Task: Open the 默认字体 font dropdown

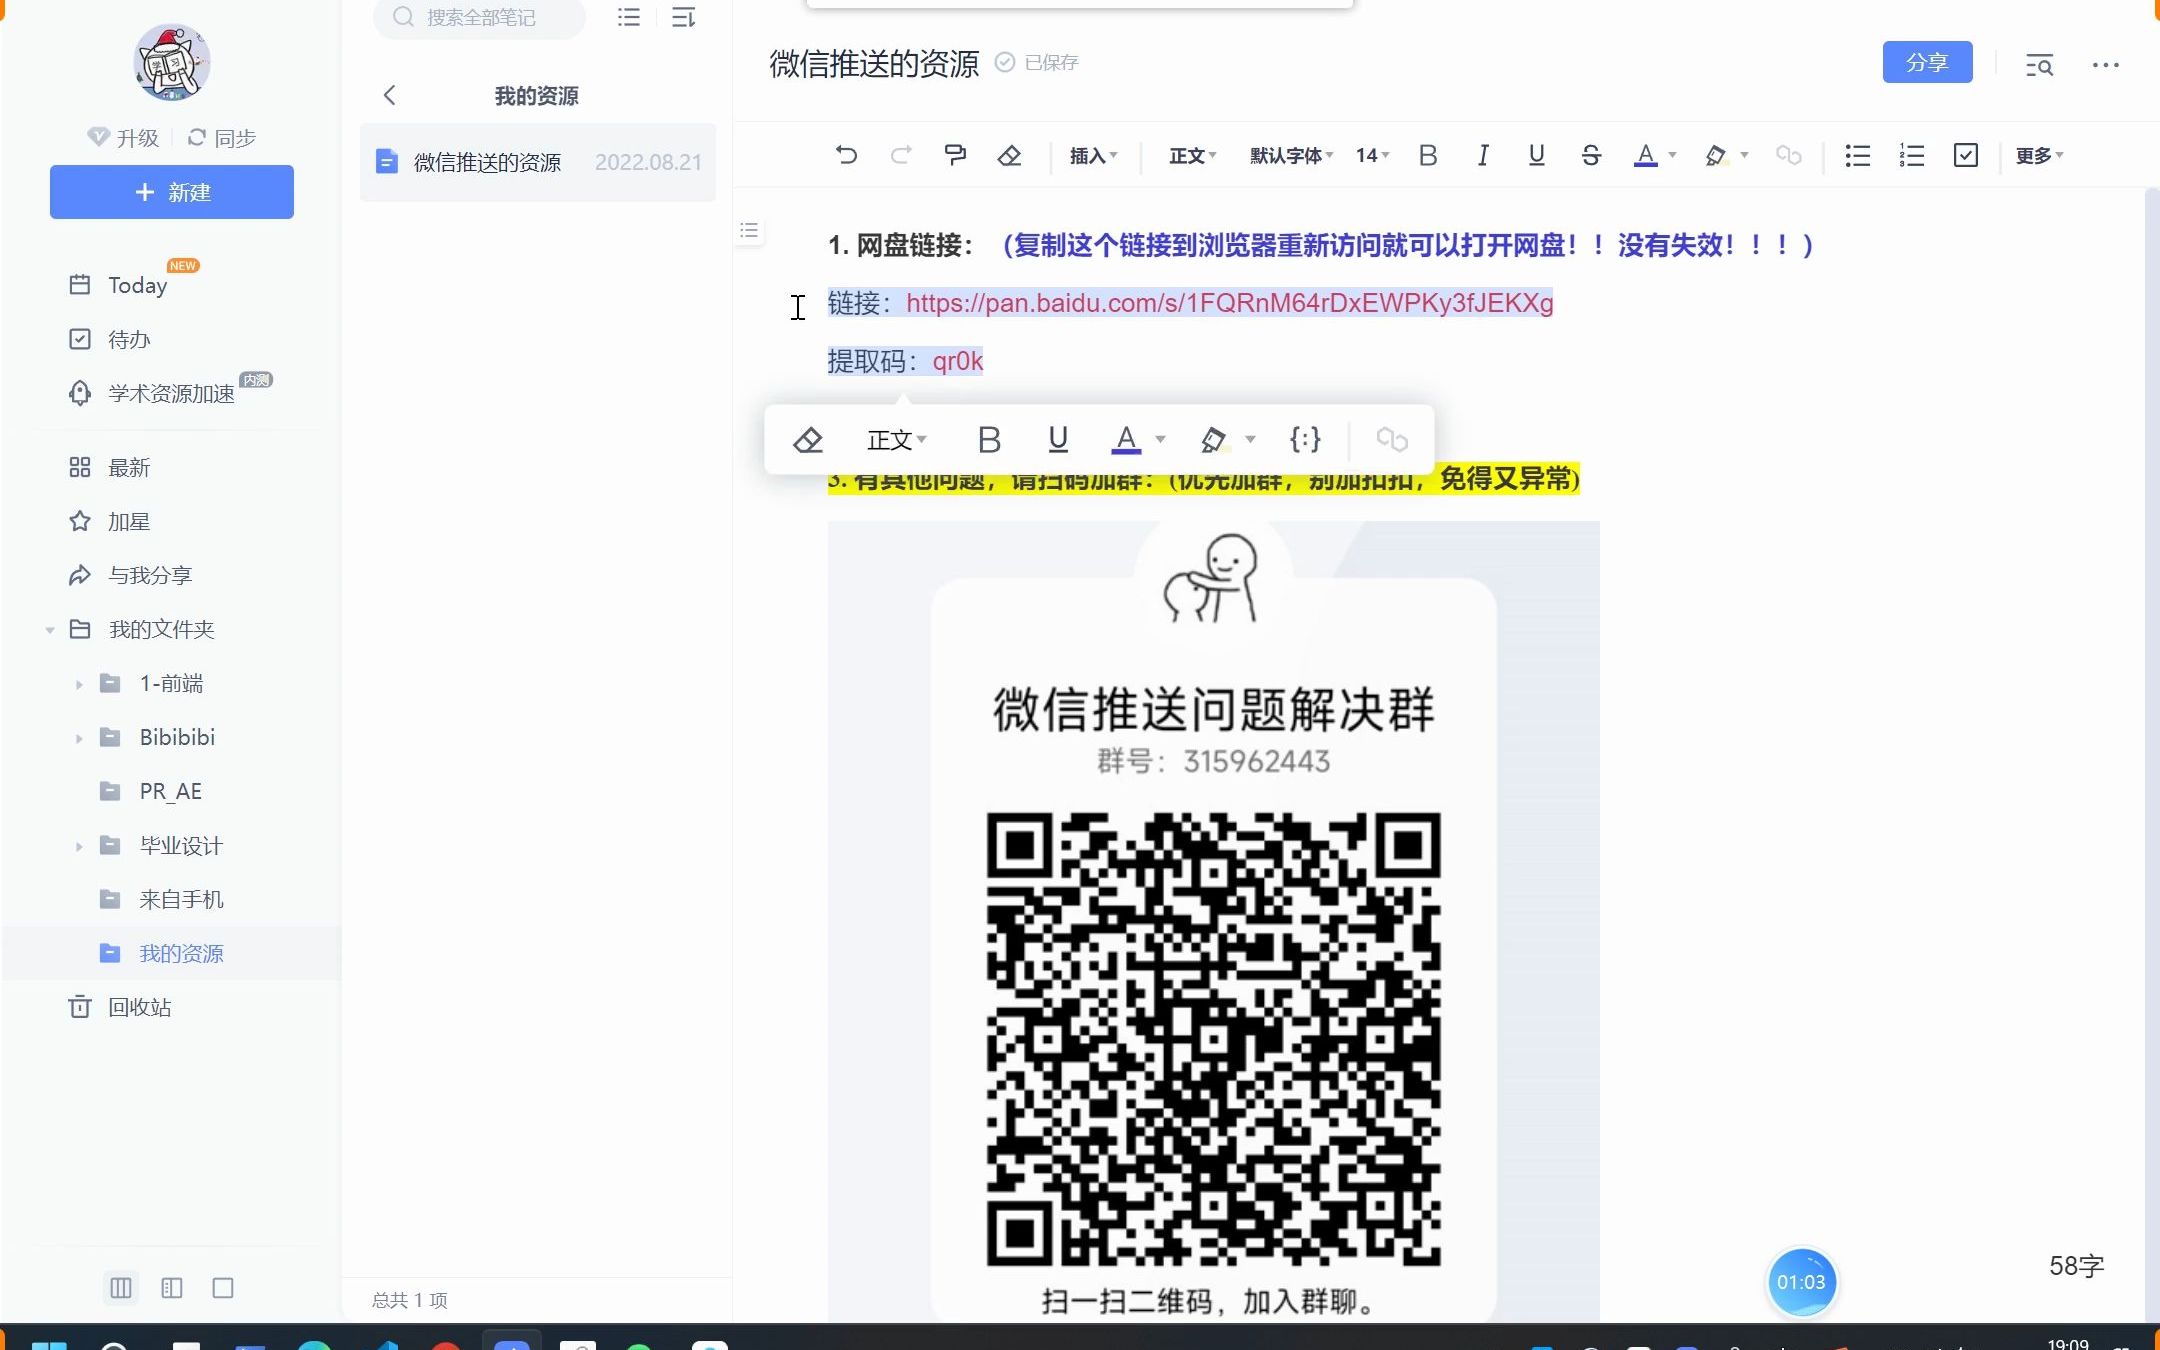Action: pos(1291,155)
